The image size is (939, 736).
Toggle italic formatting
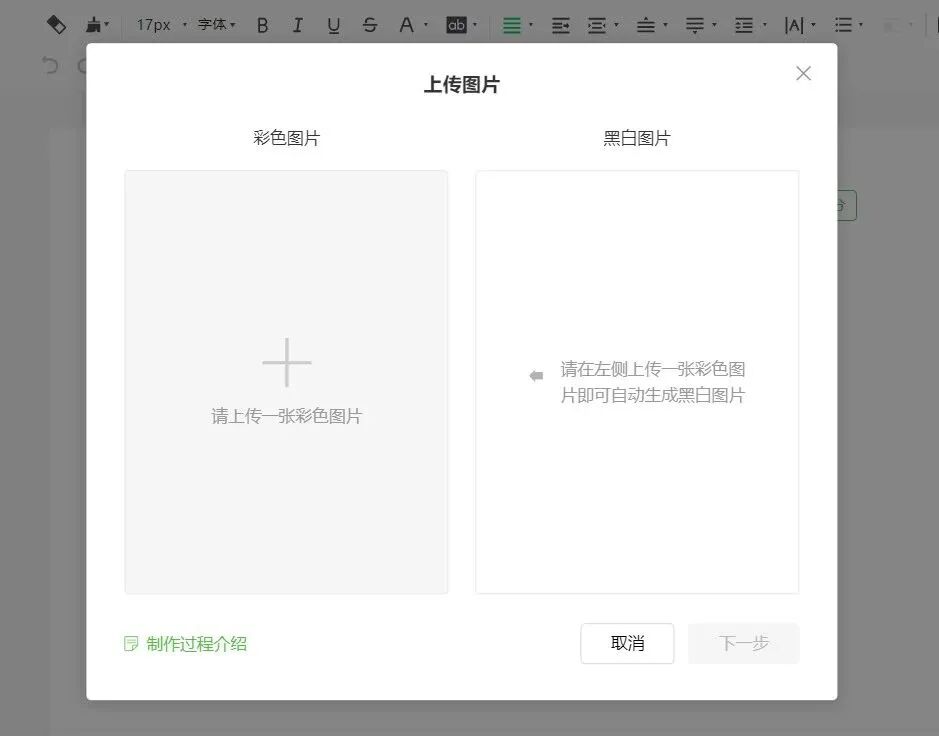297,25
